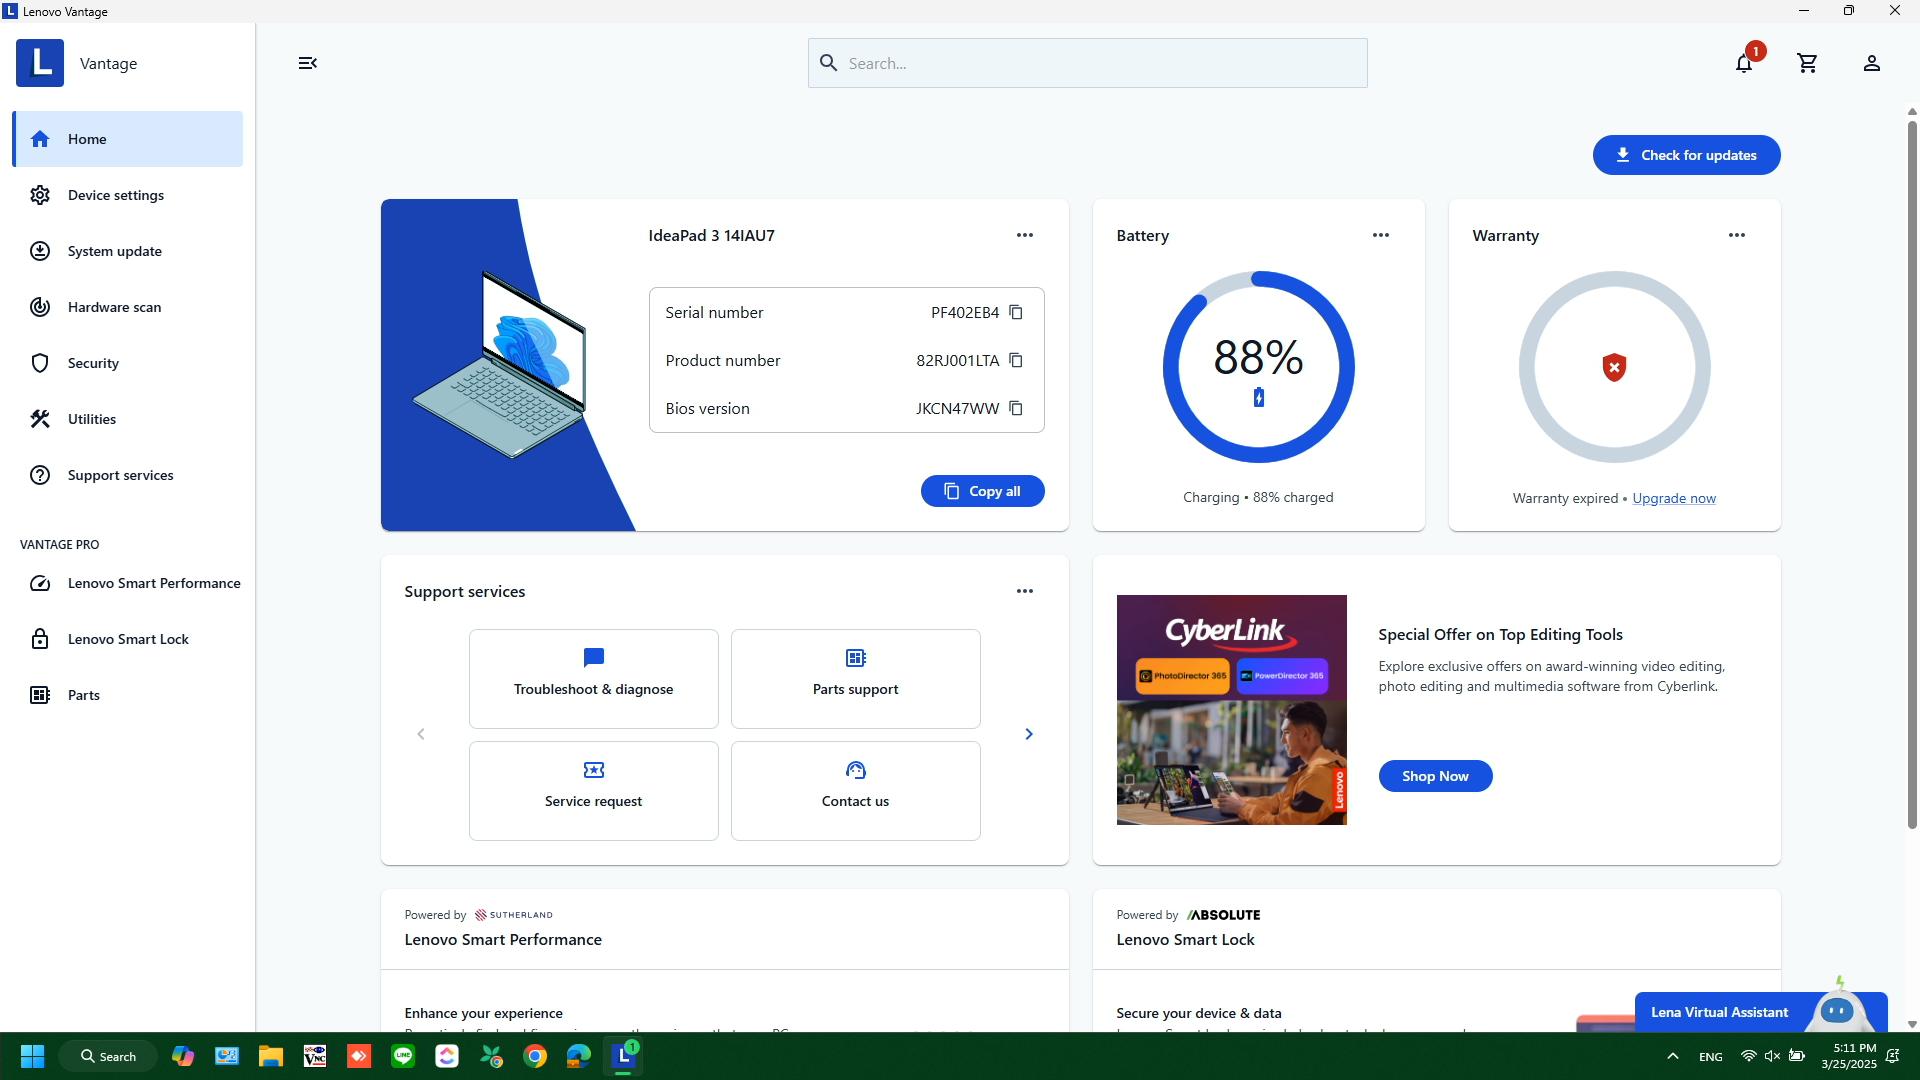The height and width of the screenshot is (1080, 1920).
Task: Open the clock showing 5:11 PM
Action: click(x=1848, y=1056)
